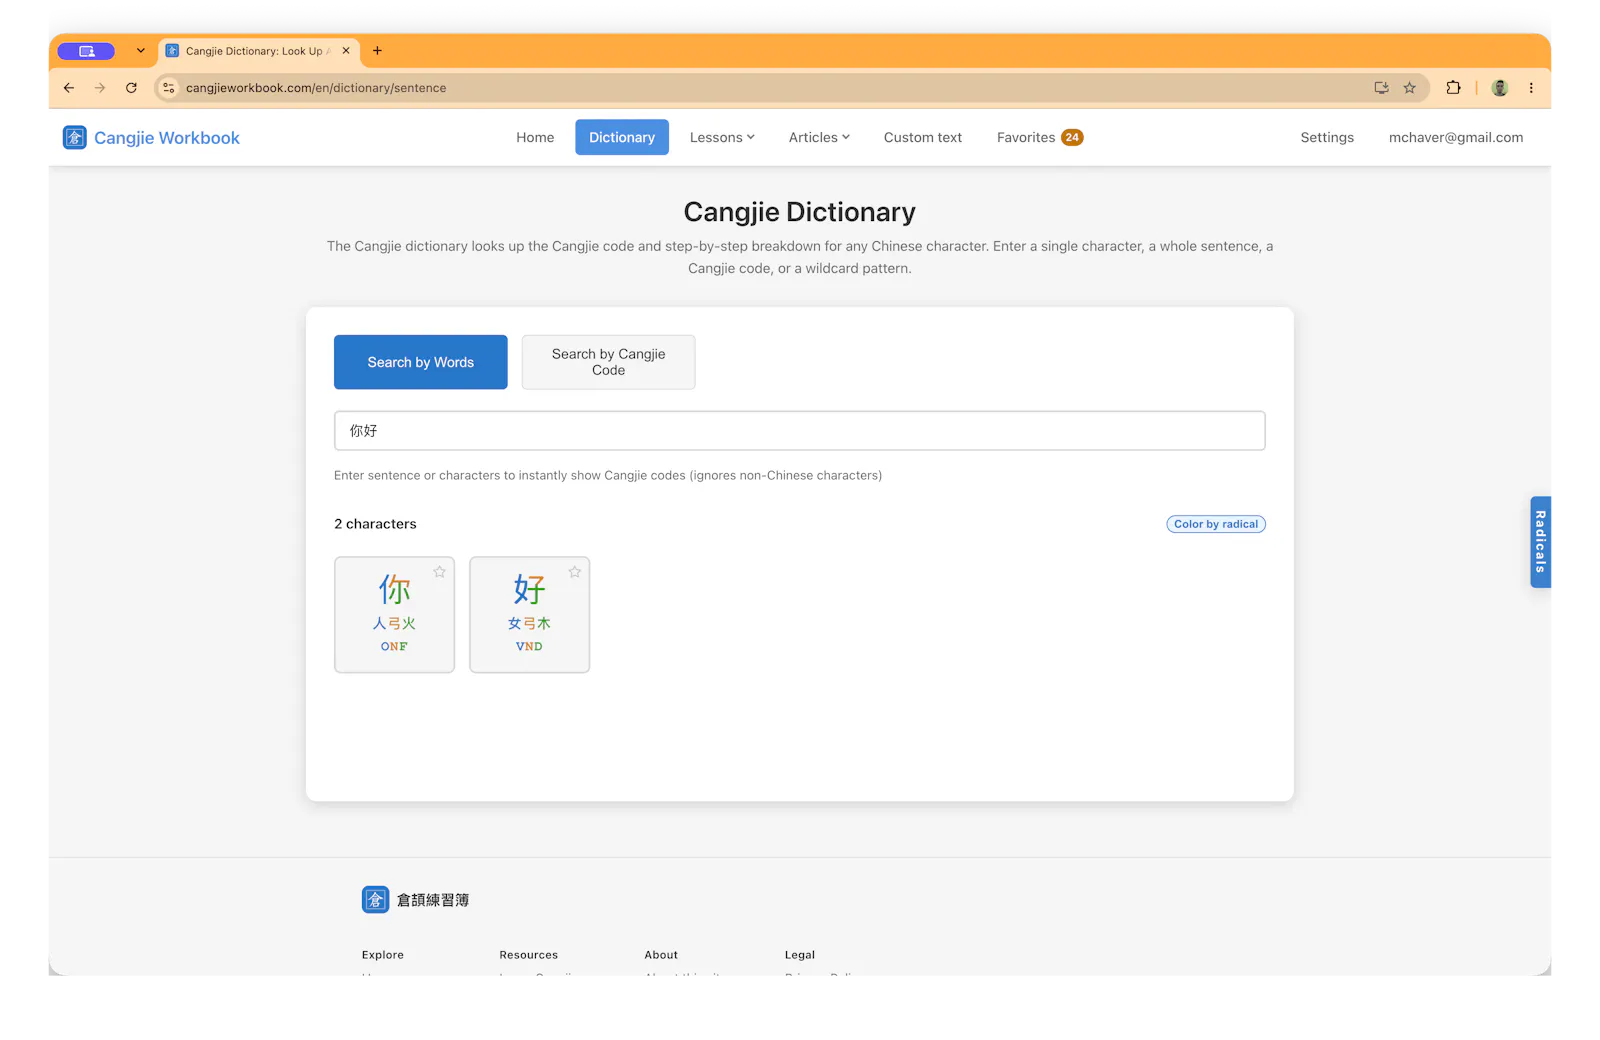The image size is (1600, 1040).
Task: Expand the Articles dropdown menu
Action: (x=819, y=137)
